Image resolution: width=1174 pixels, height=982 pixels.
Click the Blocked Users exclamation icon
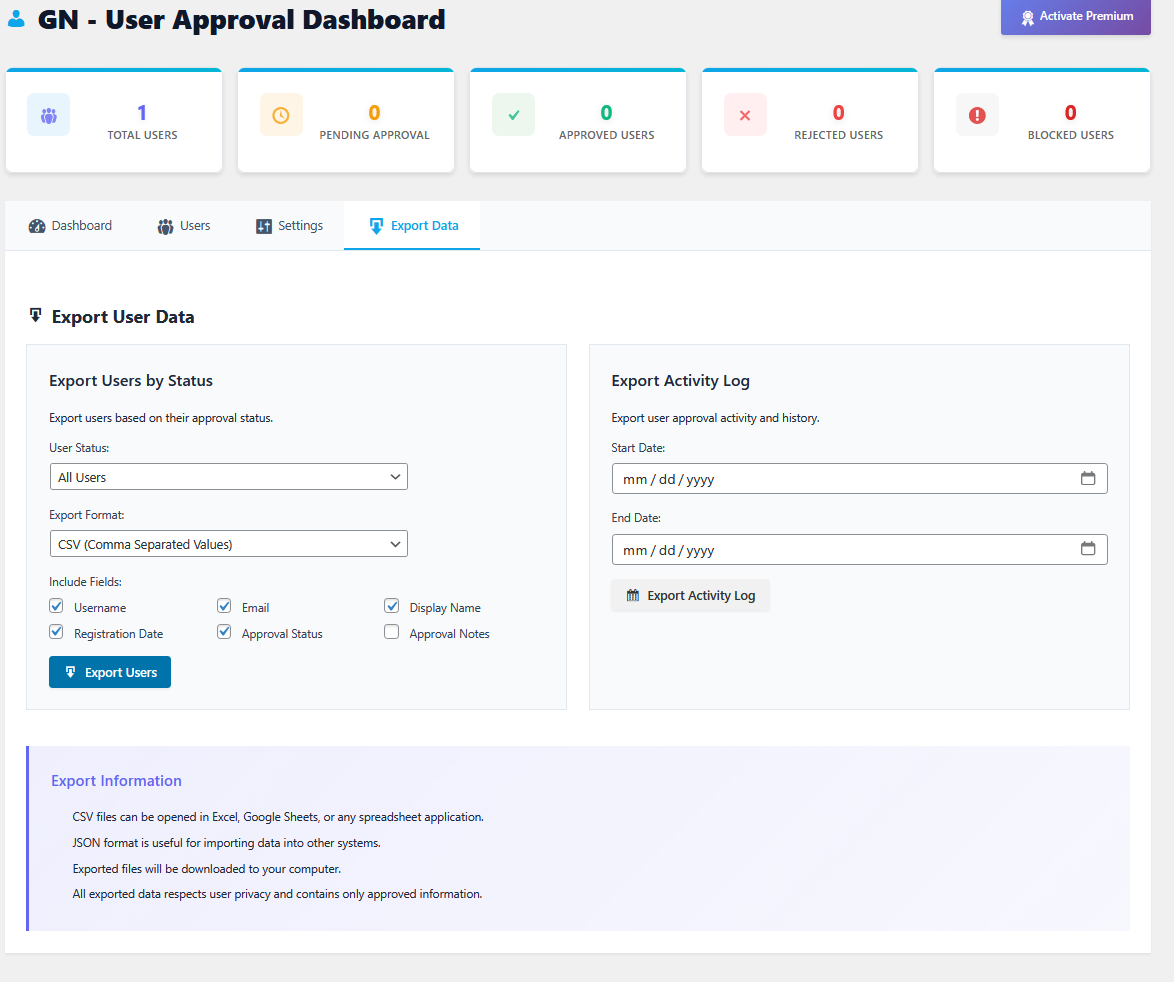point(977,113)
